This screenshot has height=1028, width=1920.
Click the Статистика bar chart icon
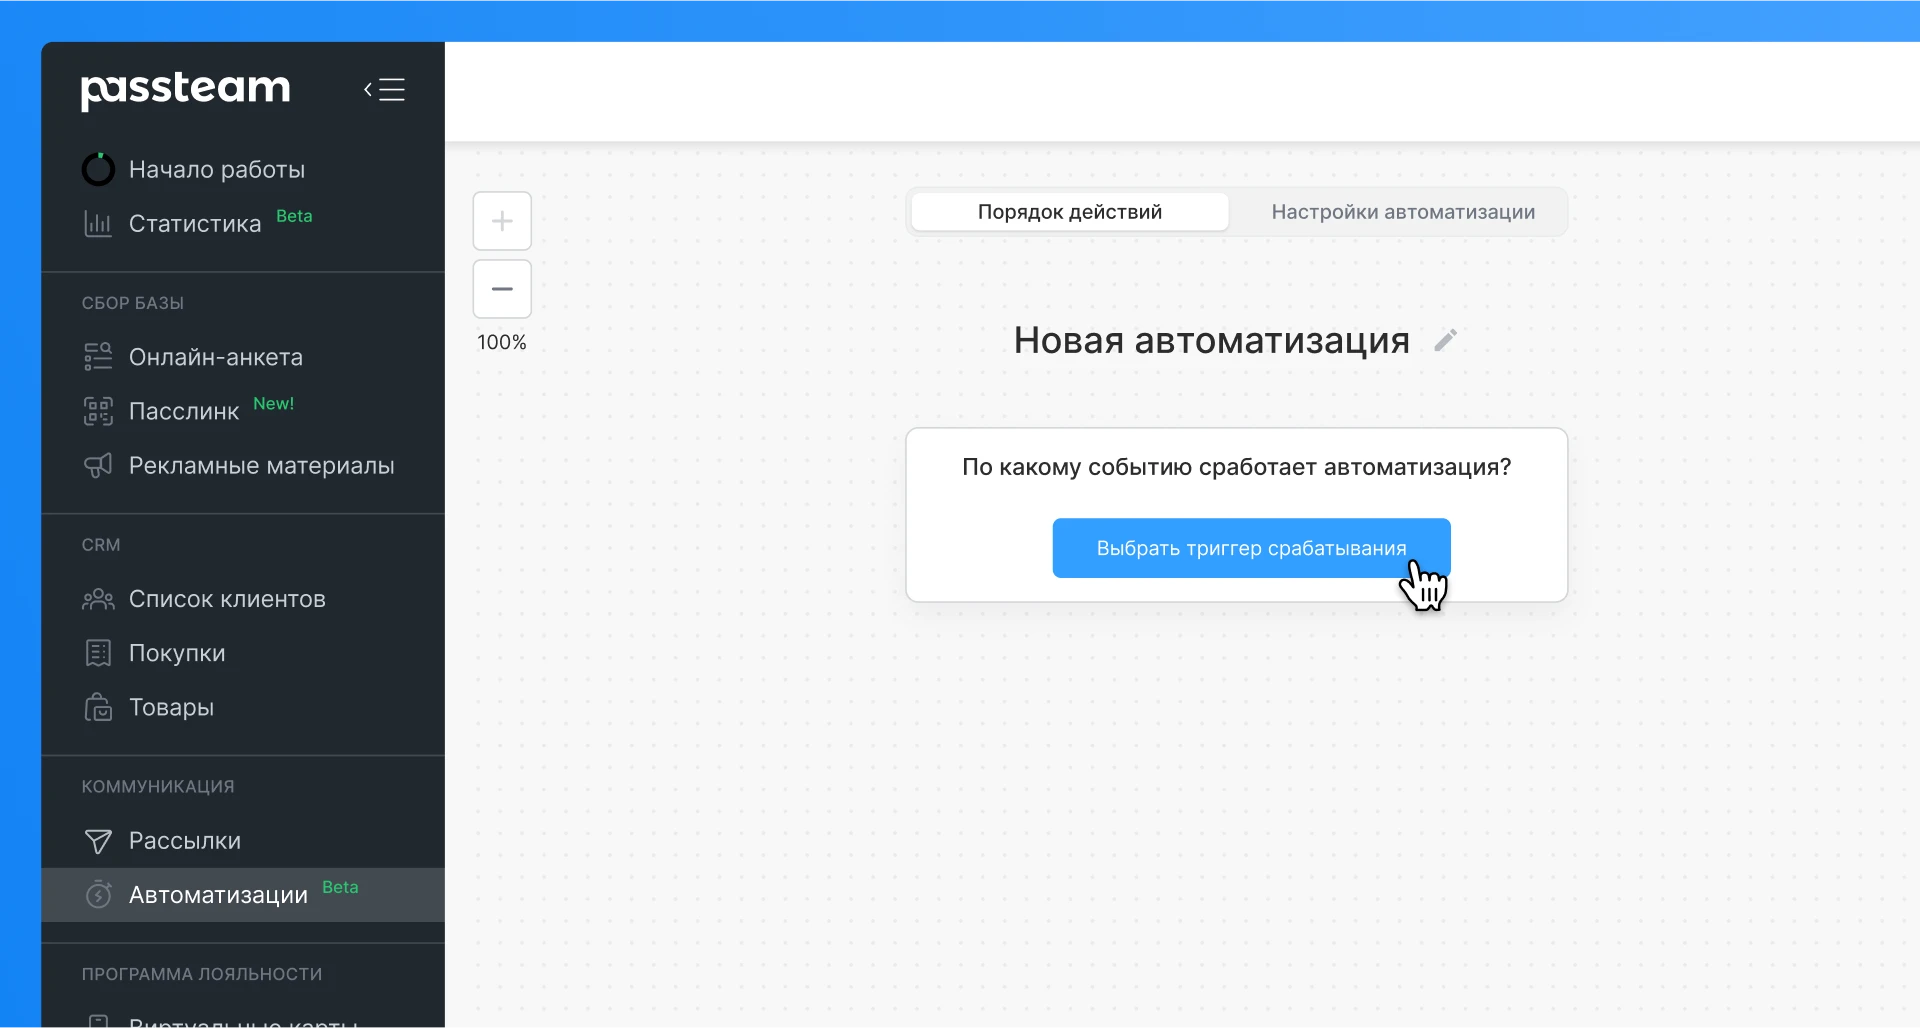[98, 223]
